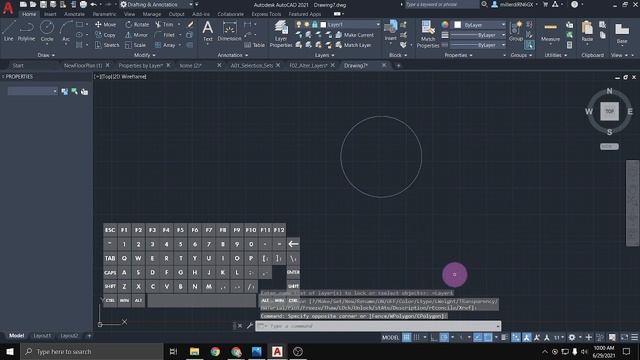The width and height of the screenshot is (640, 360).
Task: Click the Move tool
Action: (x=105, y=24)
